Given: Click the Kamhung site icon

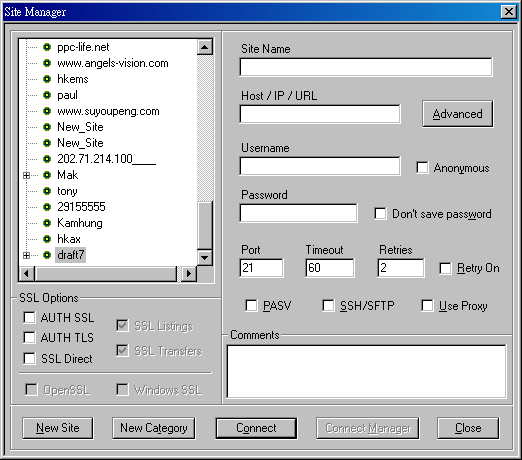Looking at the screenshot, I should pos(47,223).
